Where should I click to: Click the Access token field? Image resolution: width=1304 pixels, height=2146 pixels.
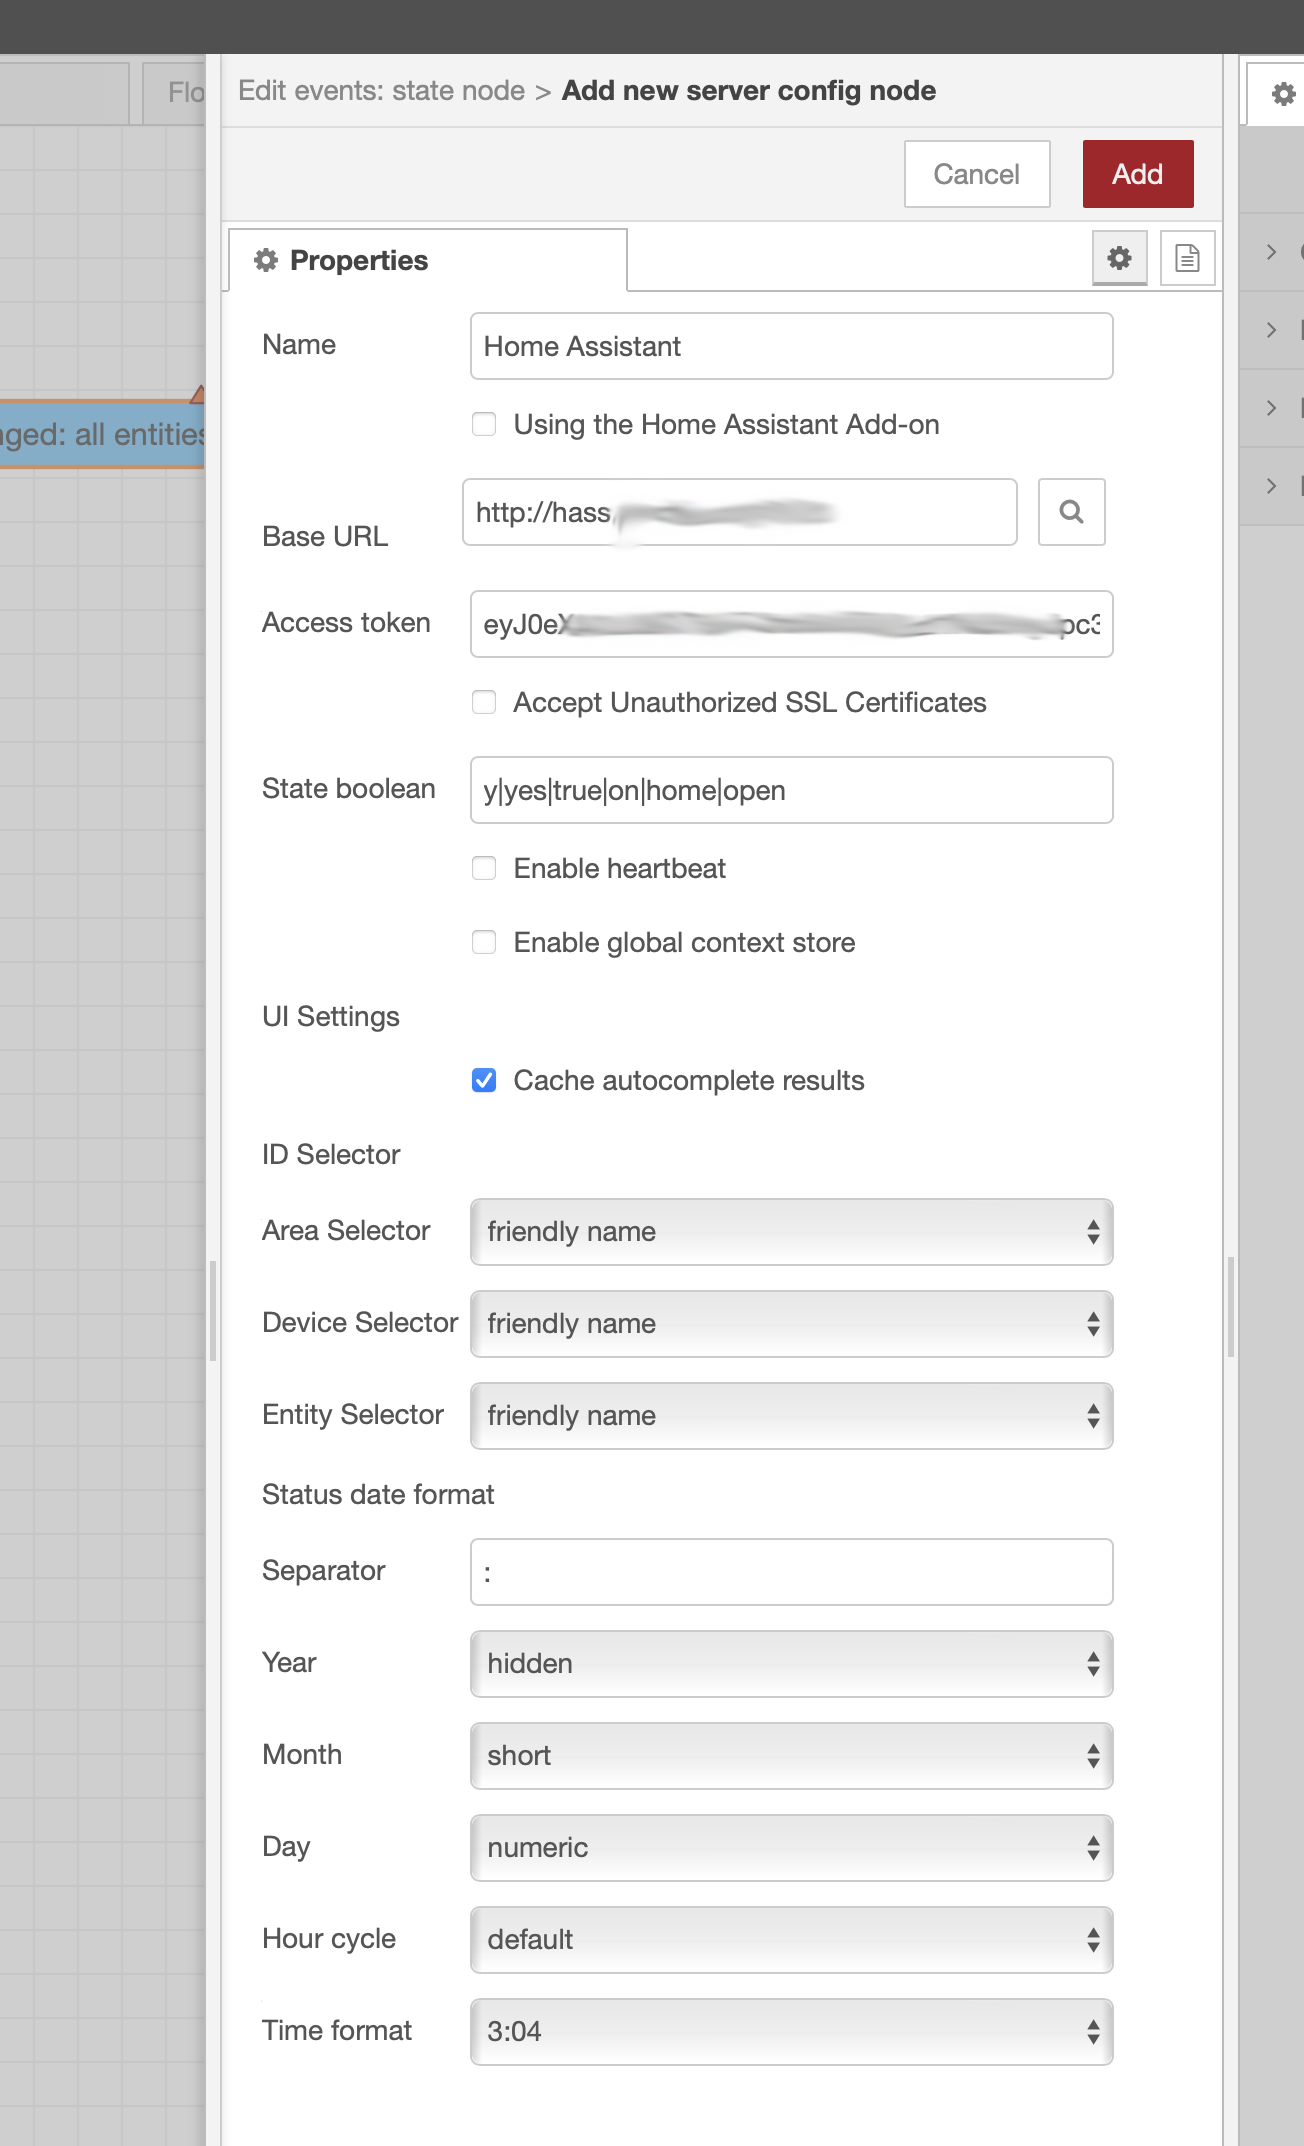click(791, 624)
